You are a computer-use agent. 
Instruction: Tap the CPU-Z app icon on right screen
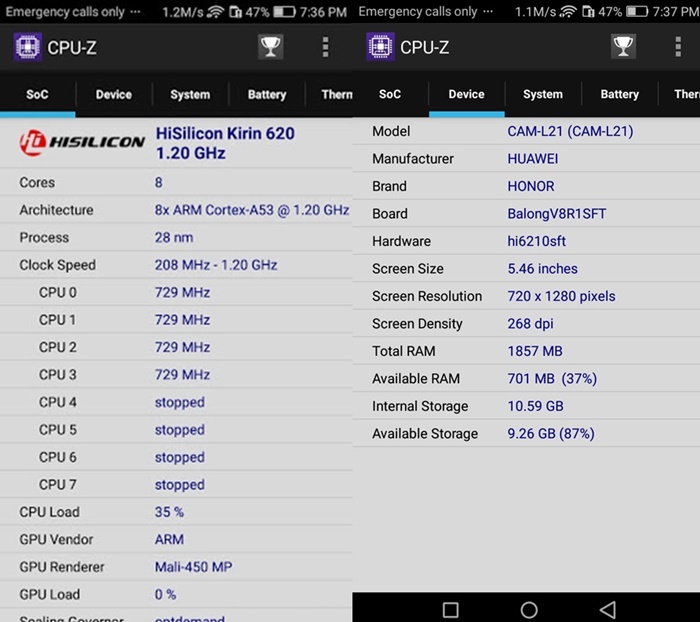380,47
